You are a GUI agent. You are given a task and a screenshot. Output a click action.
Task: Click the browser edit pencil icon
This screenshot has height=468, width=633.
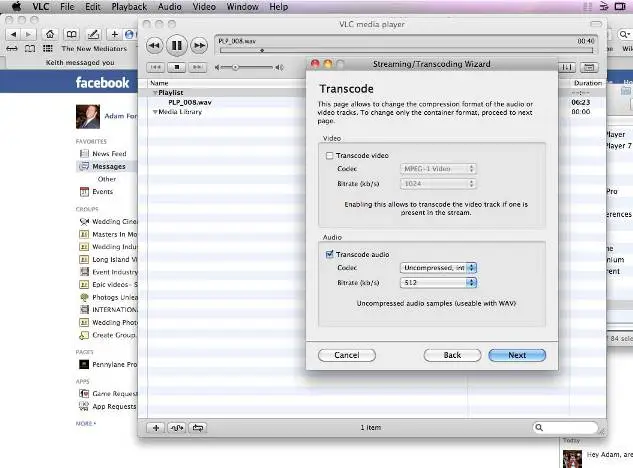click(x=93, y=34)
